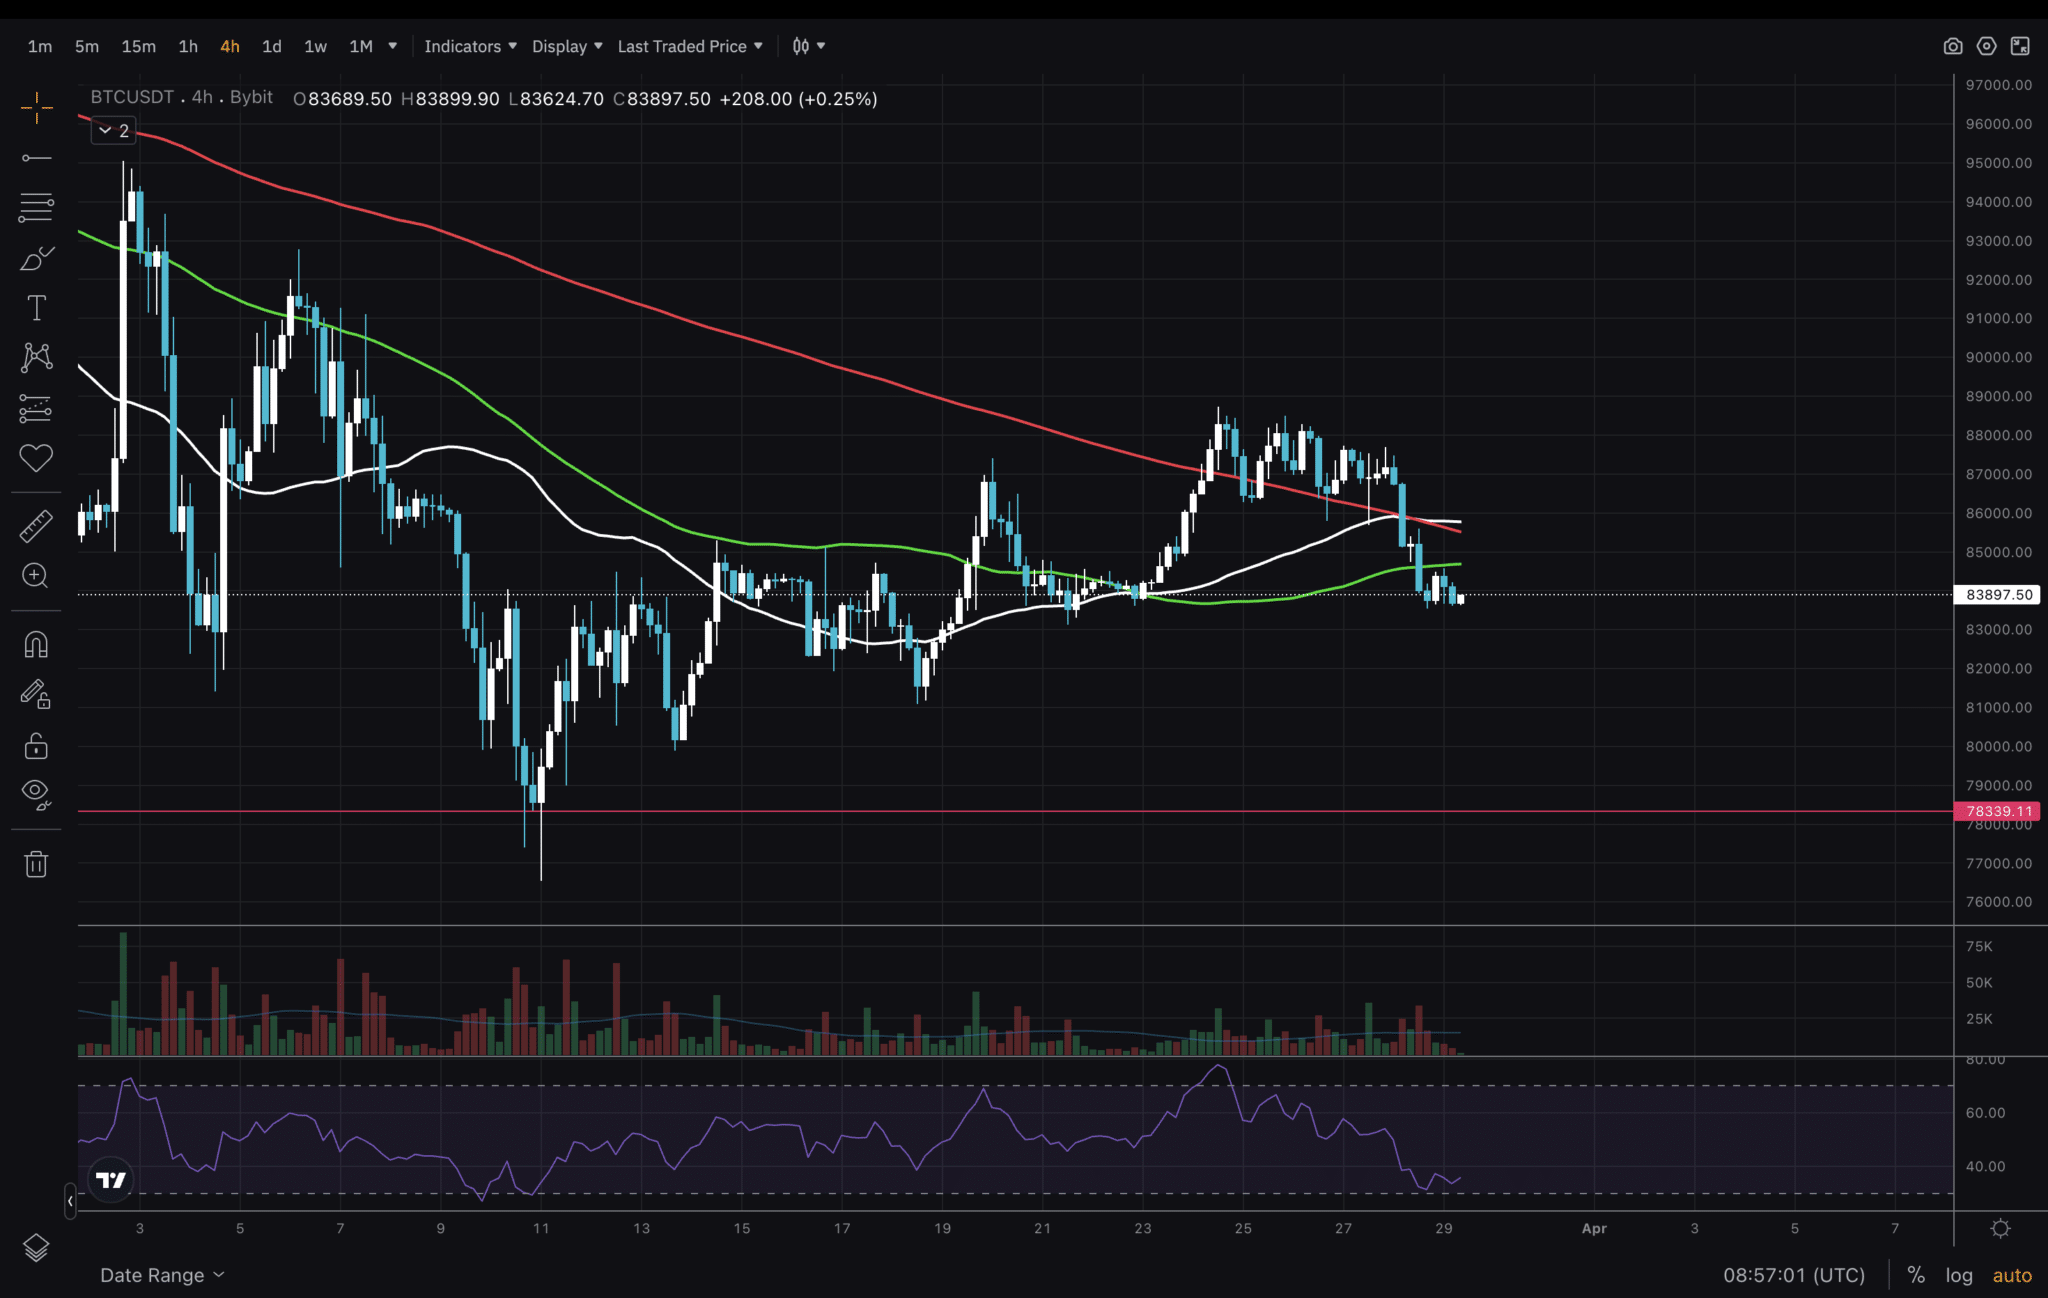Toggle fullscreen chart mode
Viewport: 2048px width, 1298px height.
coord(2020,46)
